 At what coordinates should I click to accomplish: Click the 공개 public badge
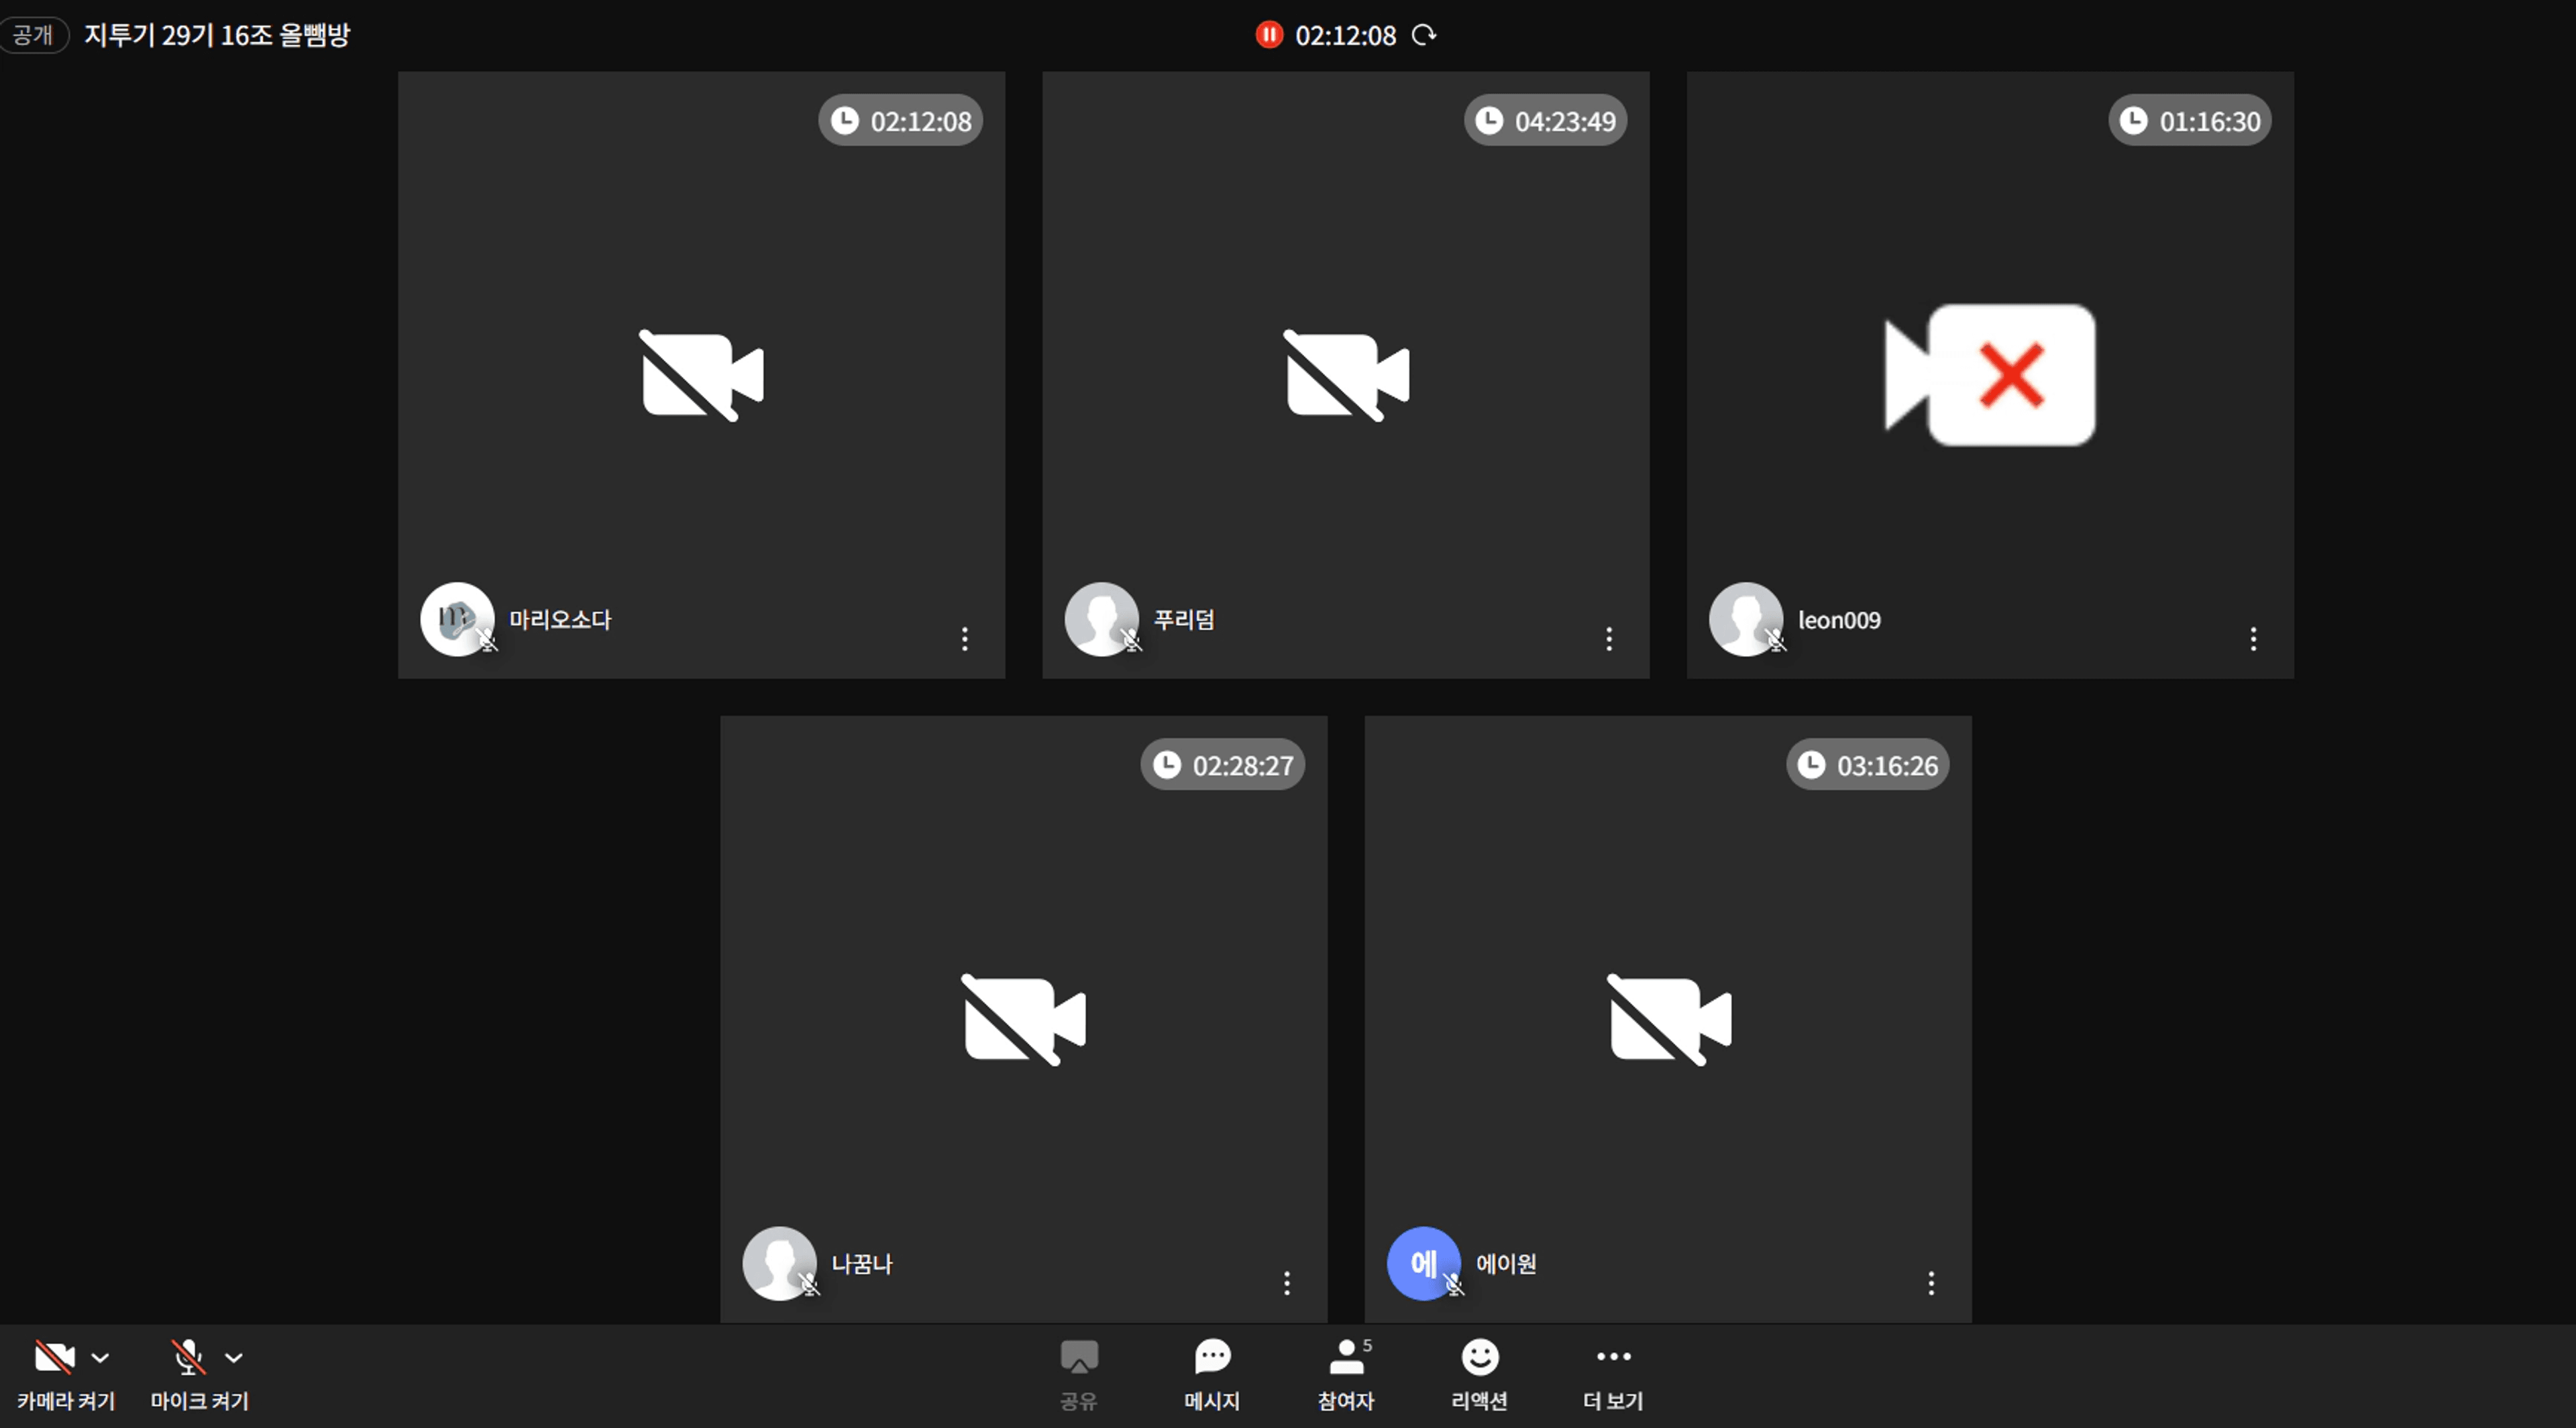33,35
